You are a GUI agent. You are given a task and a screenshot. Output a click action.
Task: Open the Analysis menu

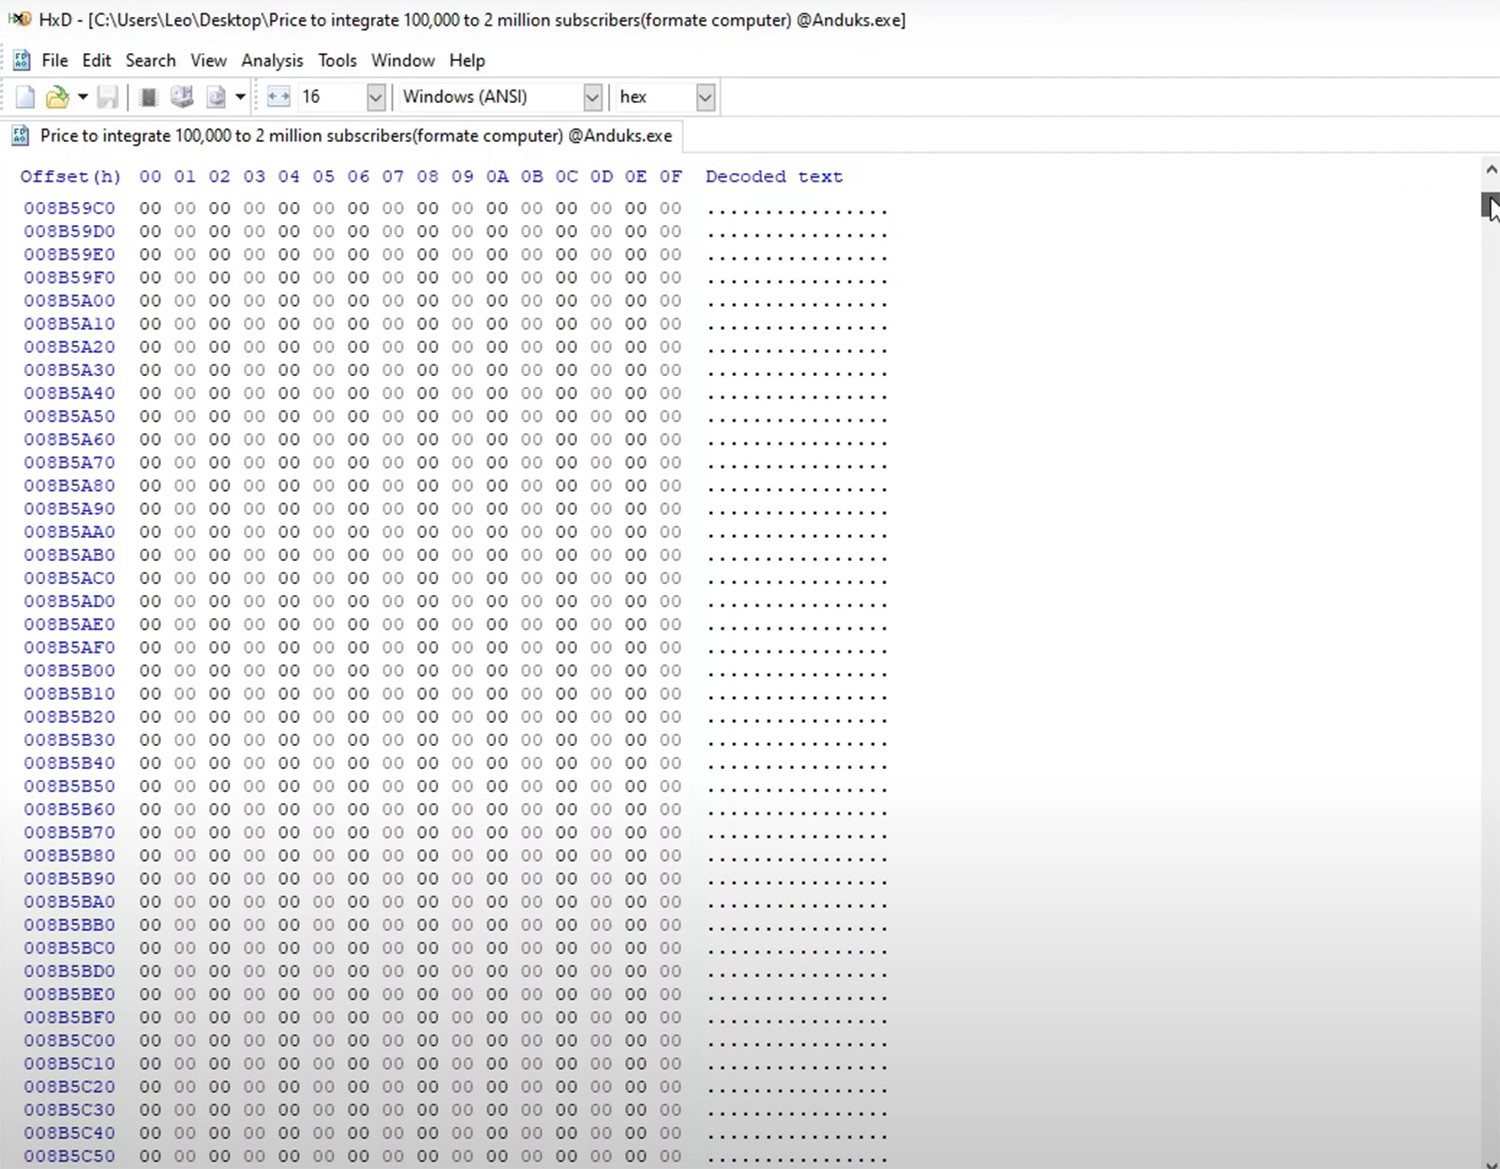pos(272,60)
